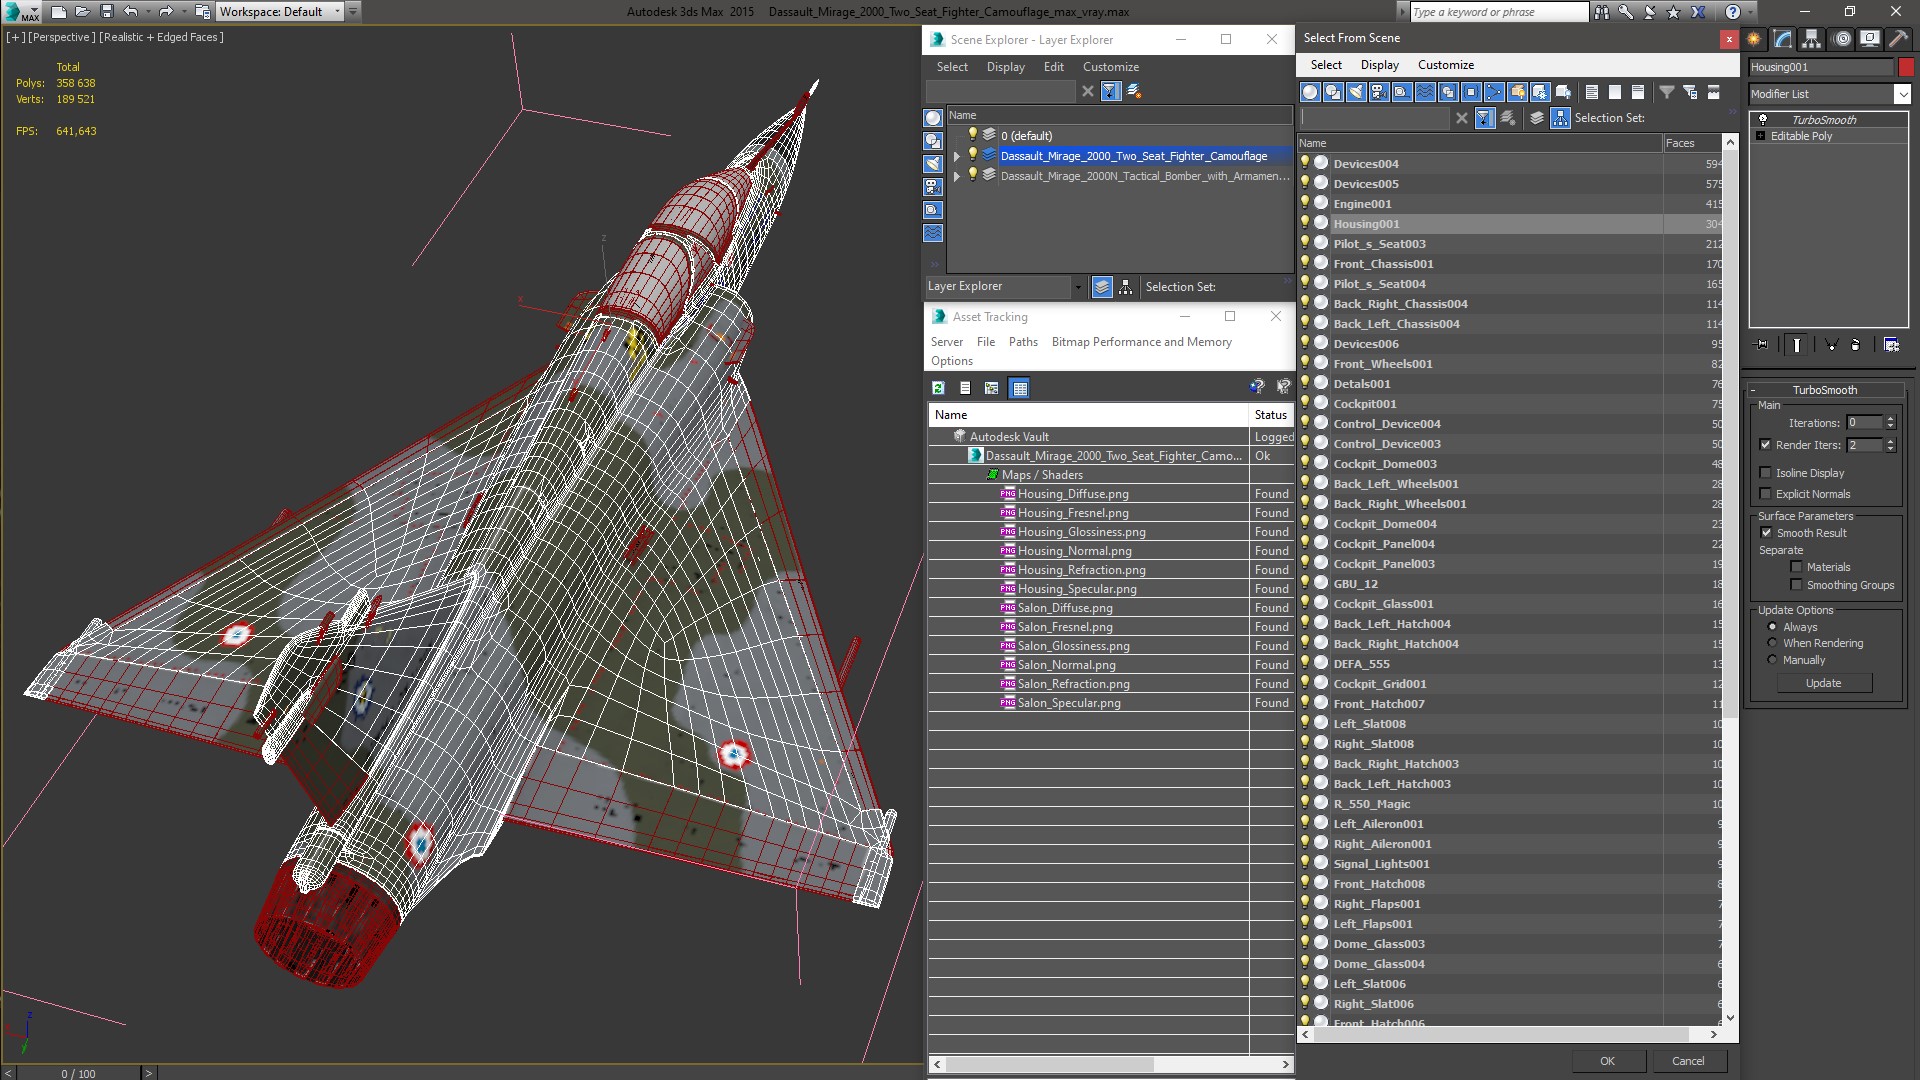
Task: Enable the Render Iters checkbox
Action: [x=1765, y=445]
